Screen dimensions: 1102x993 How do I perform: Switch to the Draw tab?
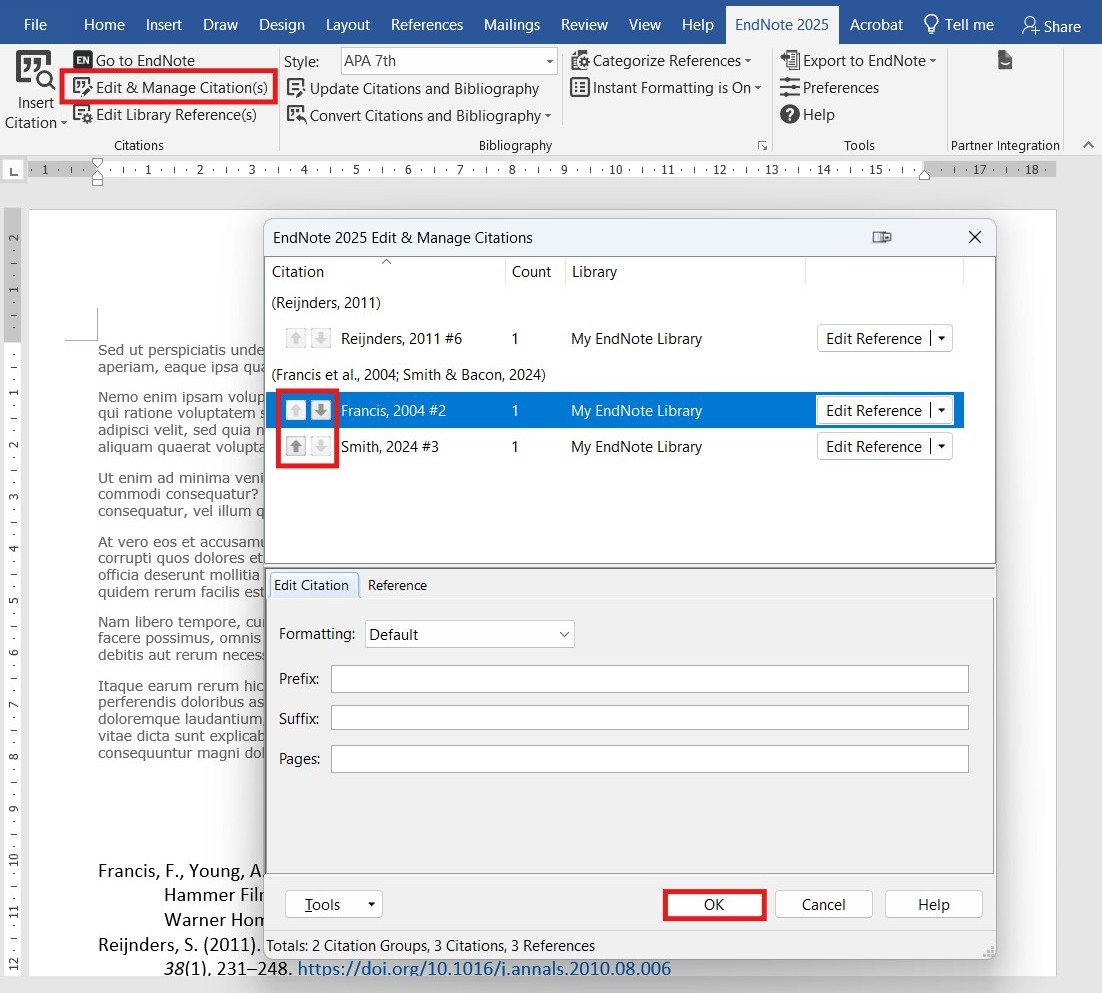(220, 25)
